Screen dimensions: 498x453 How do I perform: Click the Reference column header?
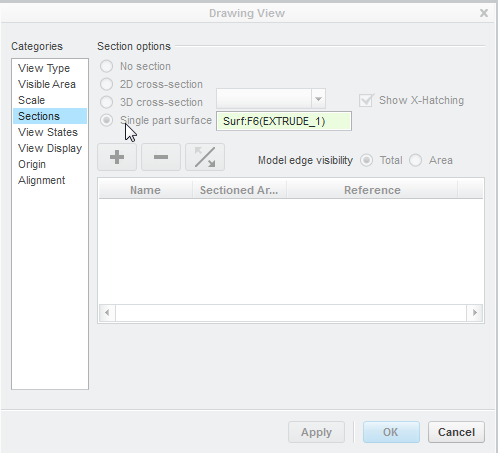pyautogui.click(x=372, y=190)
